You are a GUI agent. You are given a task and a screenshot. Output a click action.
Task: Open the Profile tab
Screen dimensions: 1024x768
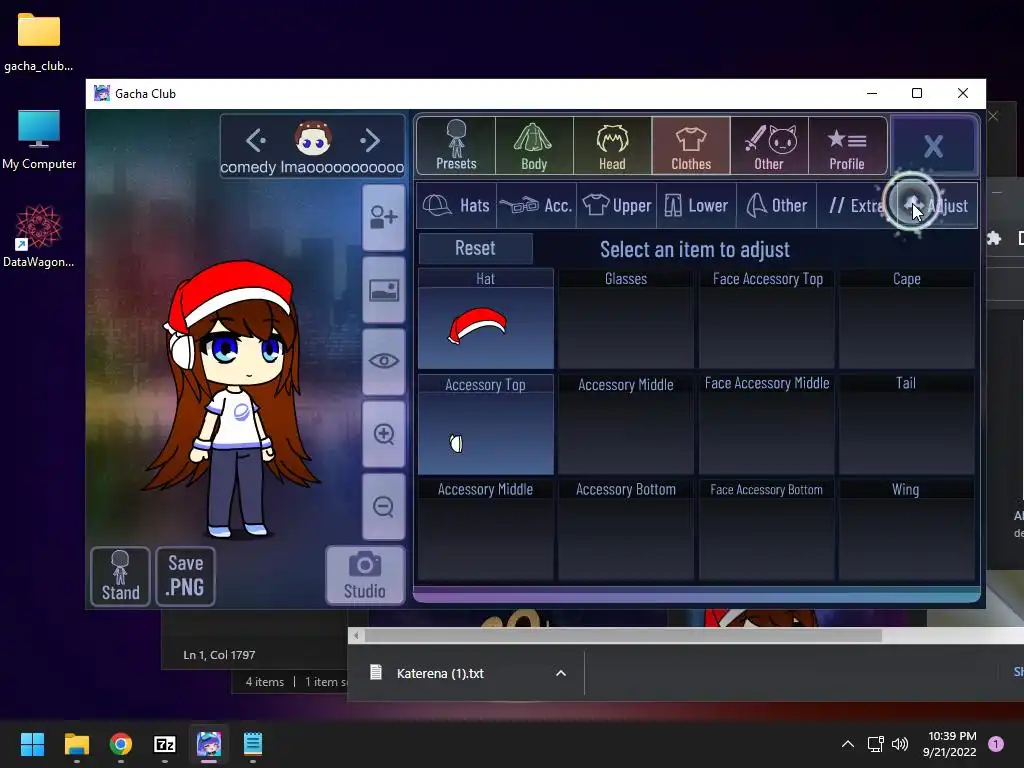point(847,145)
